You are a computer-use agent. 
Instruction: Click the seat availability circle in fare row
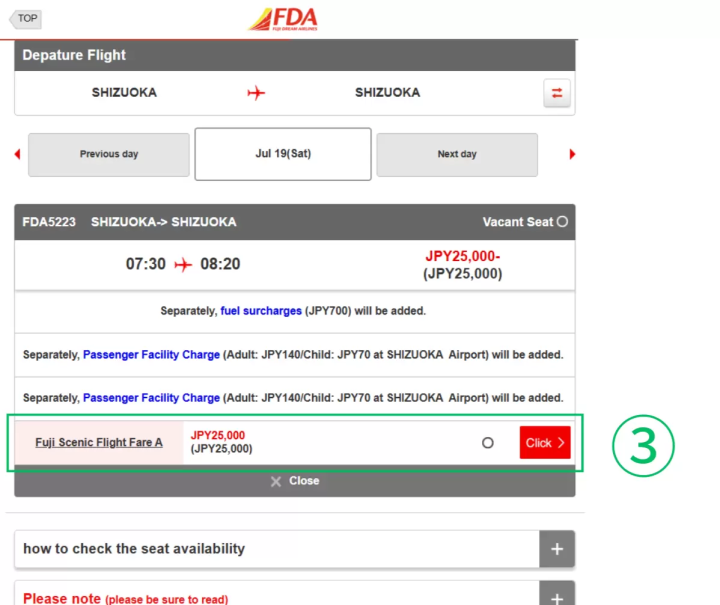[488, 442]
